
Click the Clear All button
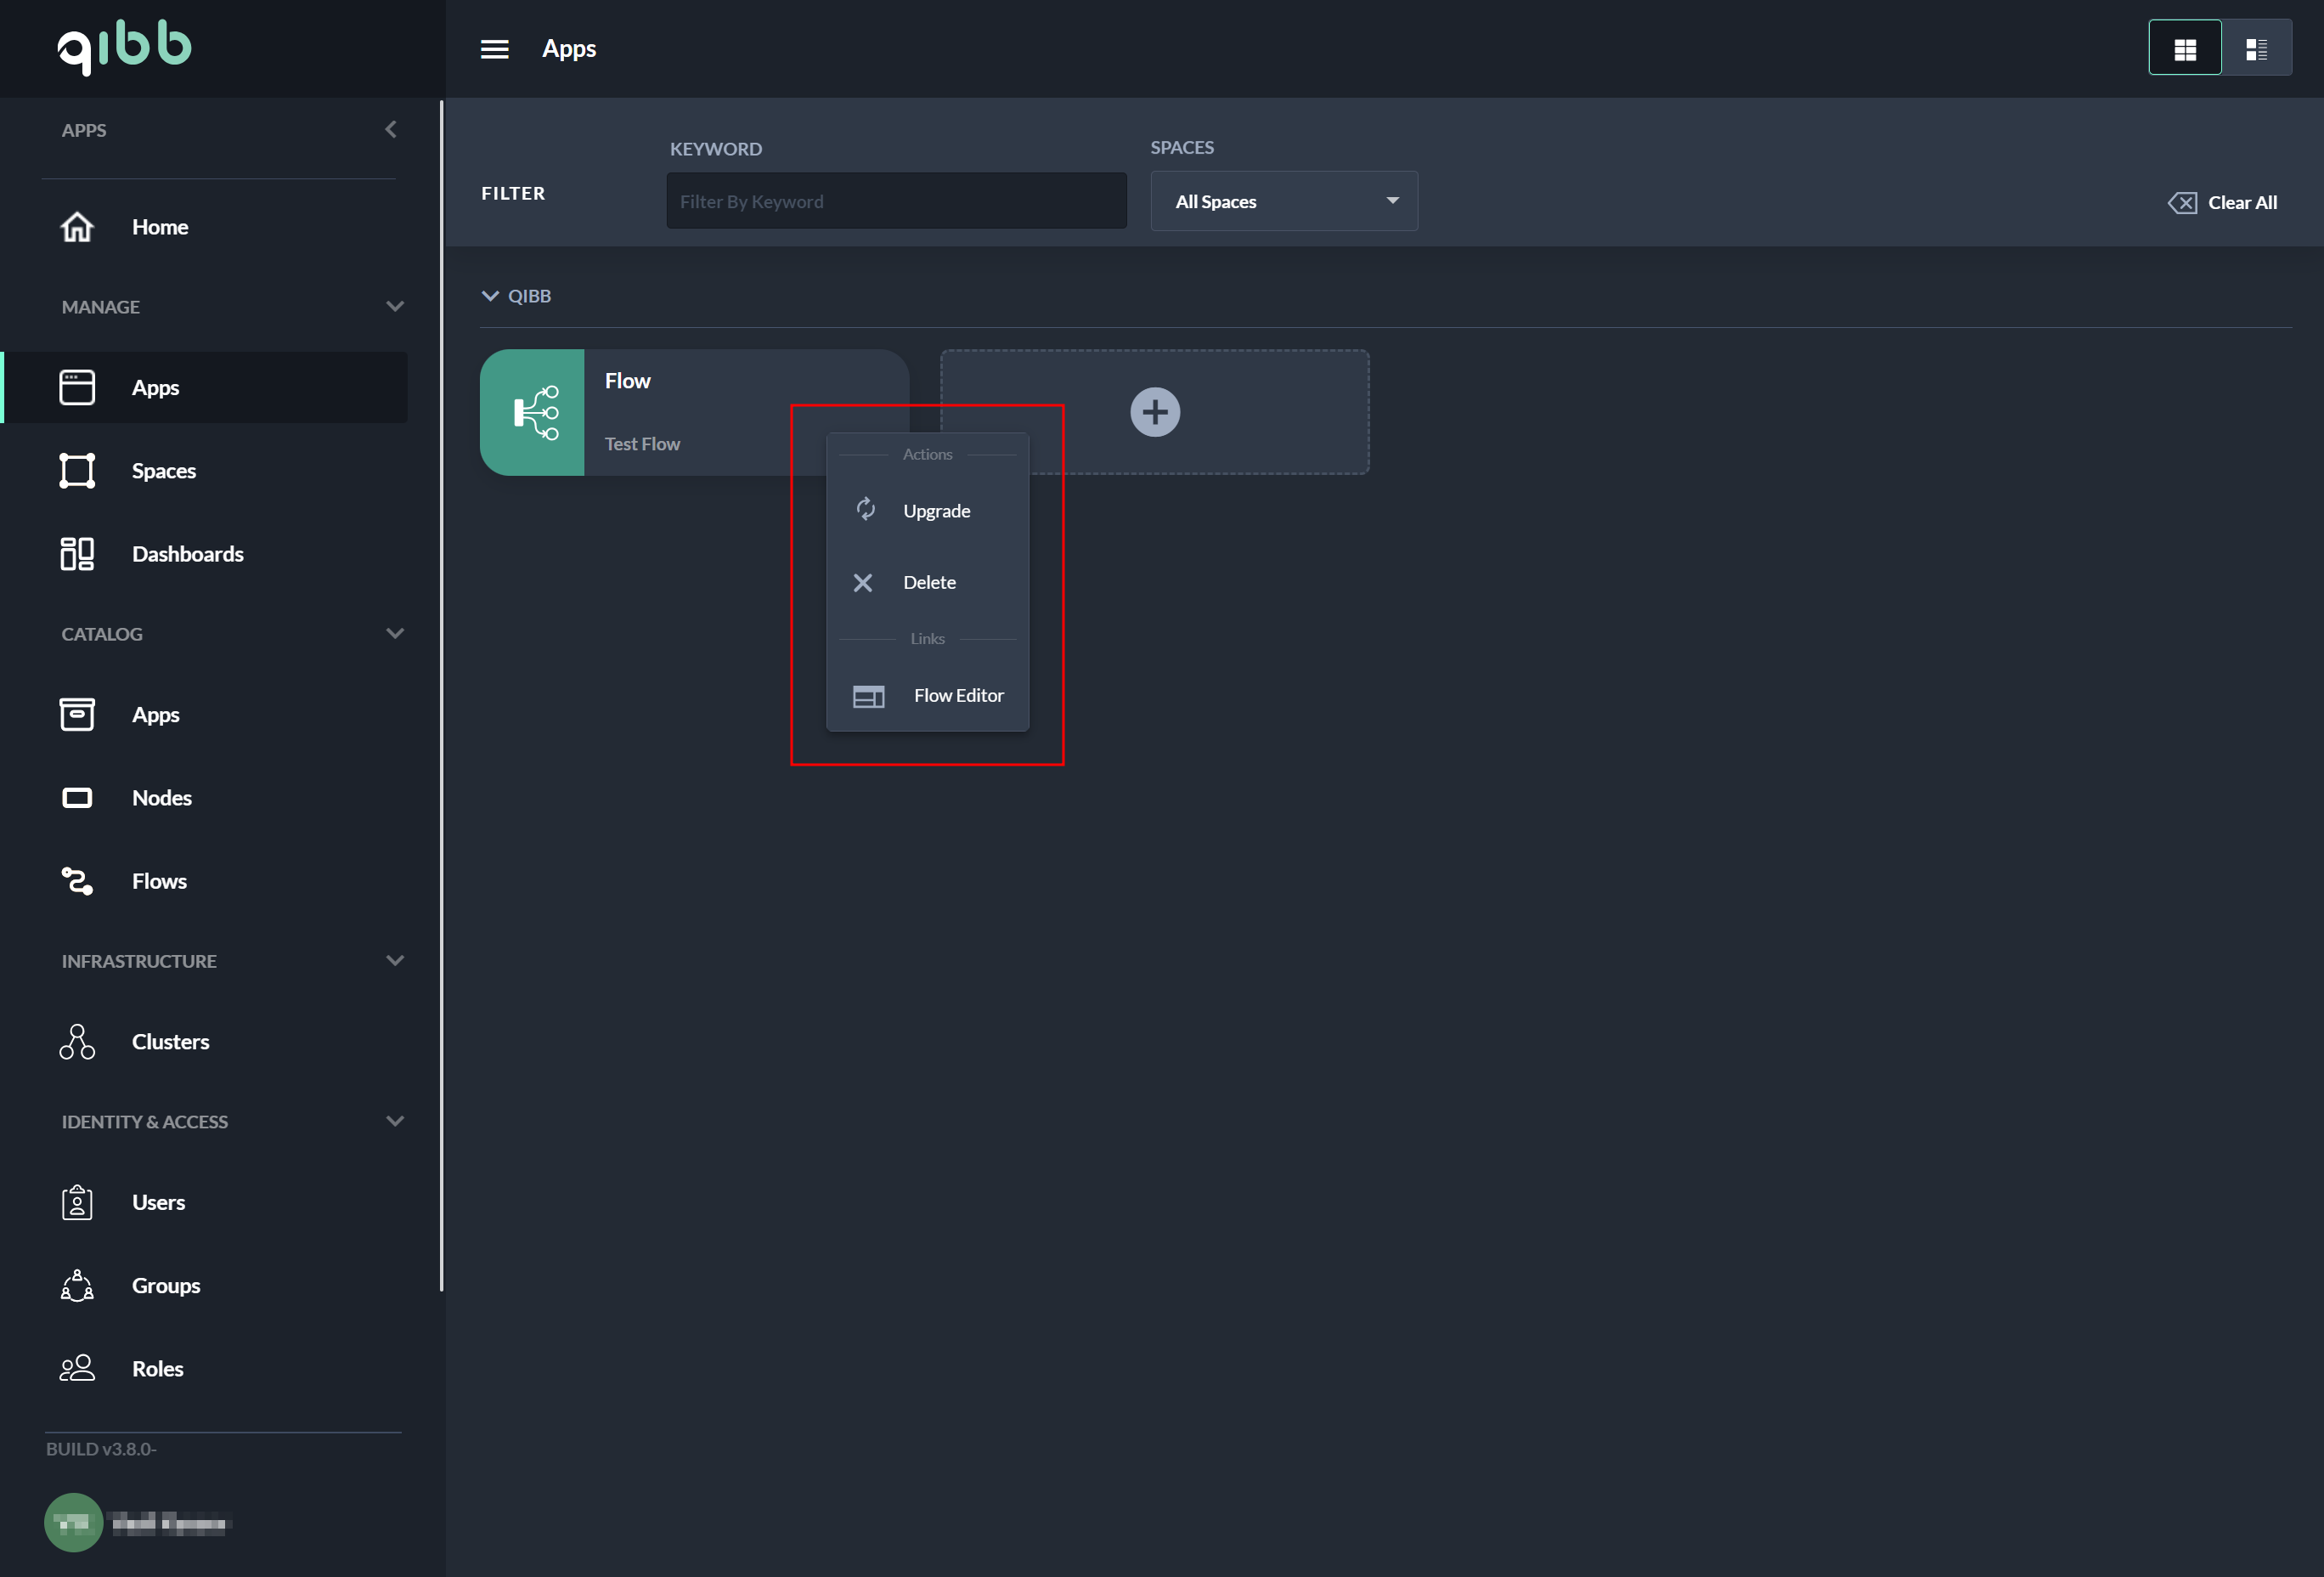coord(2222,203)
